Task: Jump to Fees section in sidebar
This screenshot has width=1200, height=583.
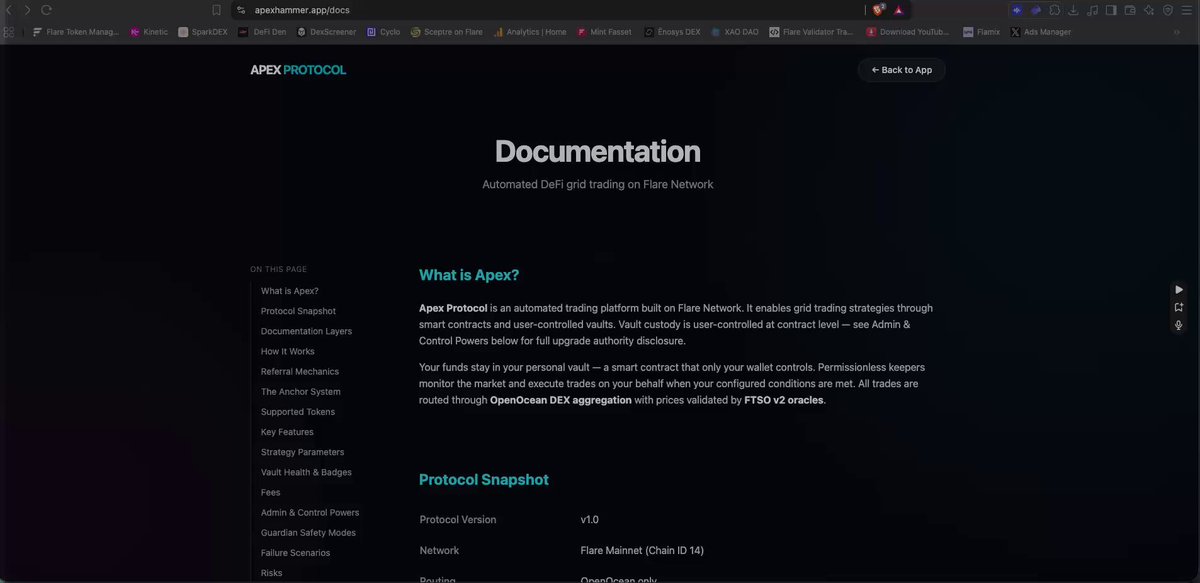Action: (271, 492)
